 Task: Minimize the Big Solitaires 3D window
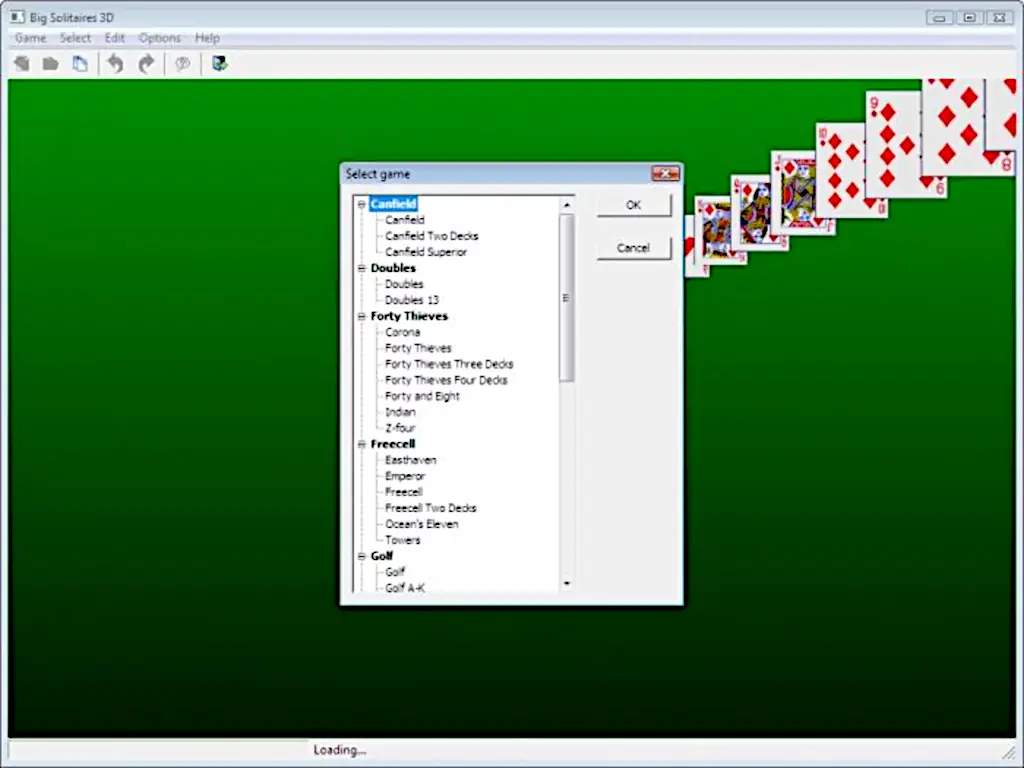939,18
